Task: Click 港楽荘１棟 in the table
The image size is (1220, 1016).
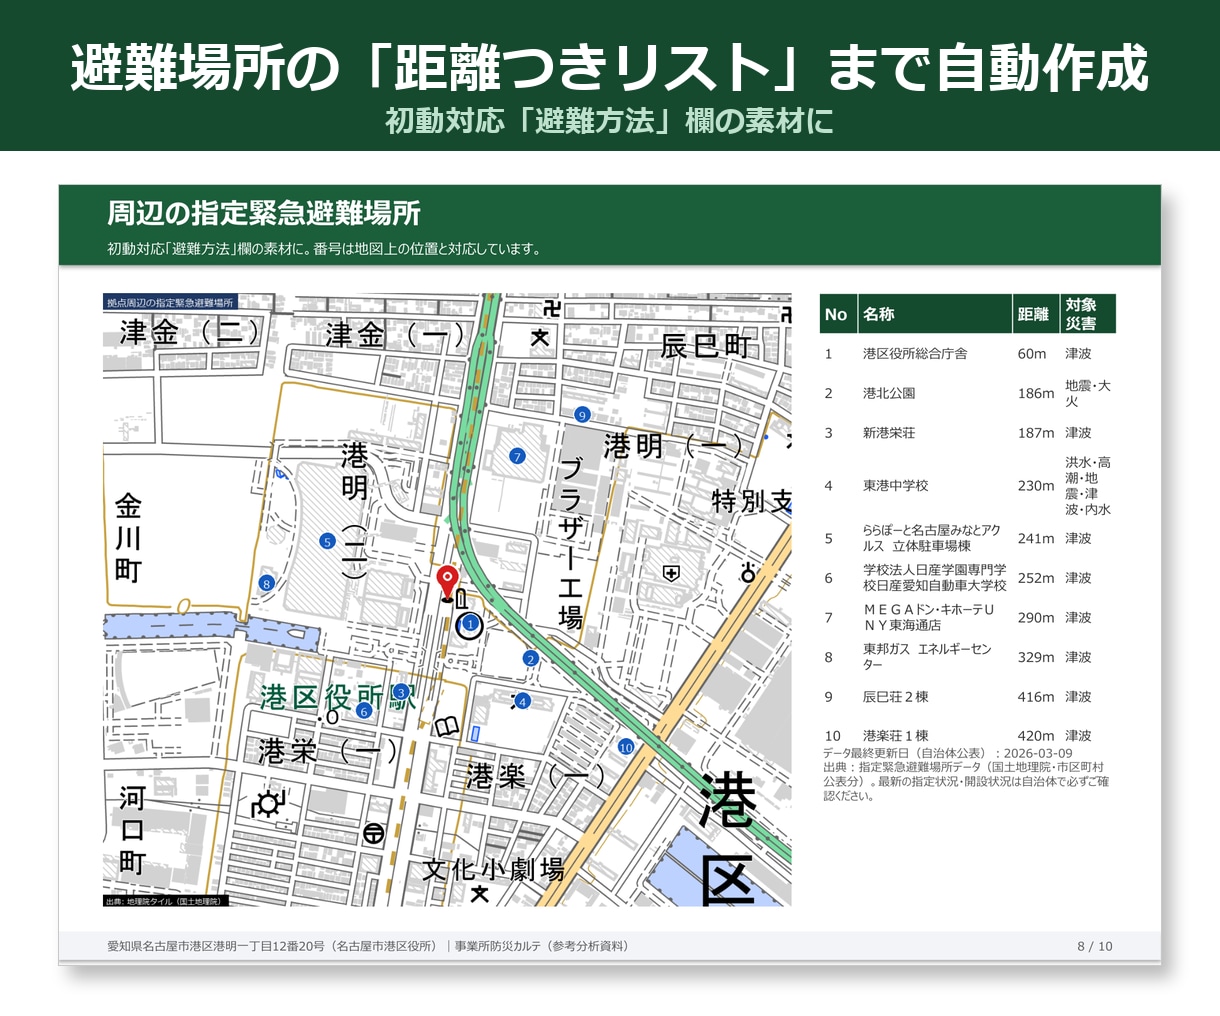Action: pos(896,735)
